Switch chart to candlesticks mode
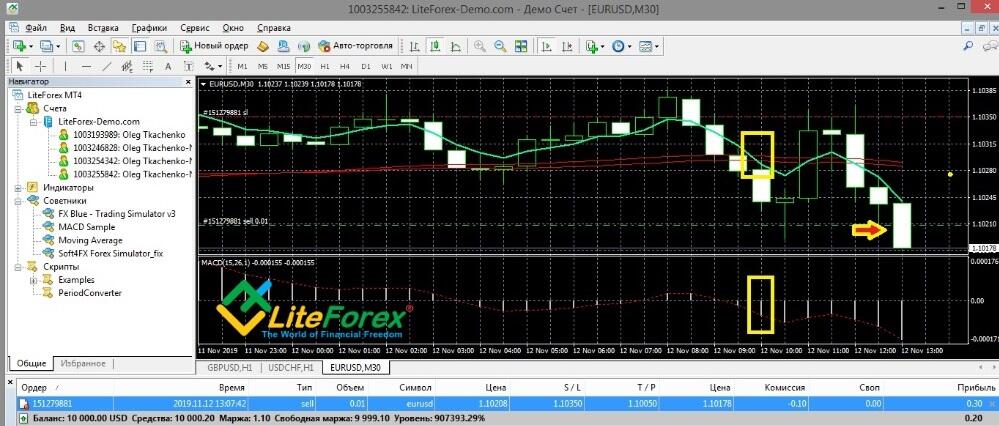999x426 pixels. (435, 46)
